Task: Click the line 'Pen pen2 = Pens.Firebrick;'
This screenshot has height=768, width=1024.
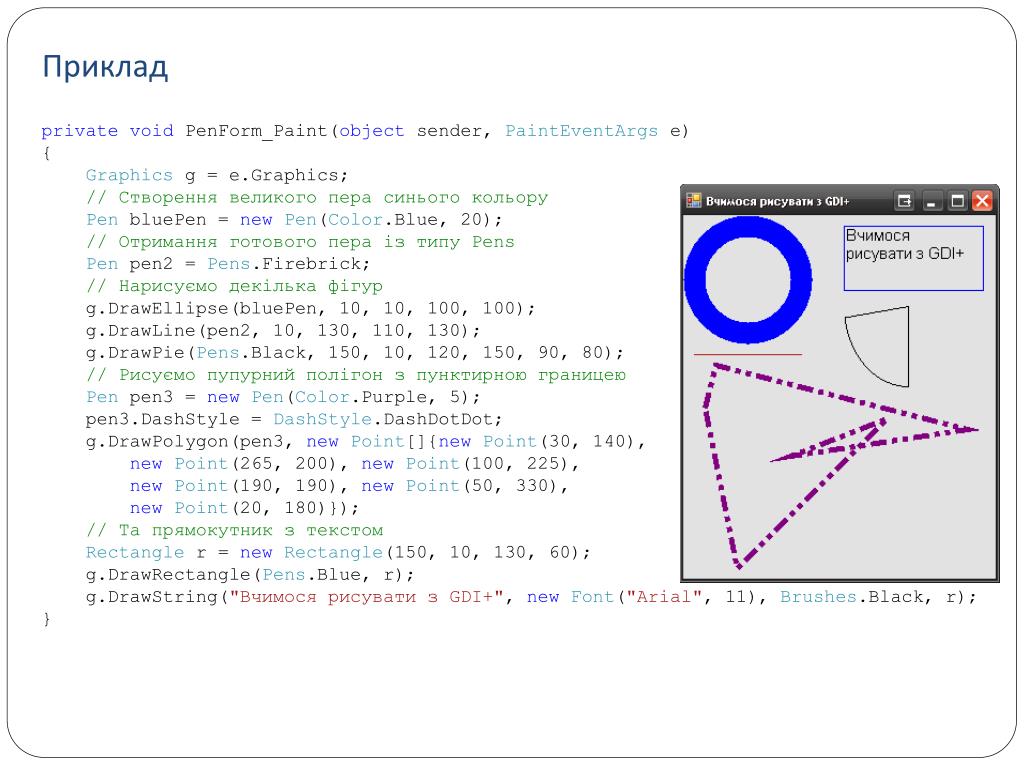Action: click(x=228, y=264)
